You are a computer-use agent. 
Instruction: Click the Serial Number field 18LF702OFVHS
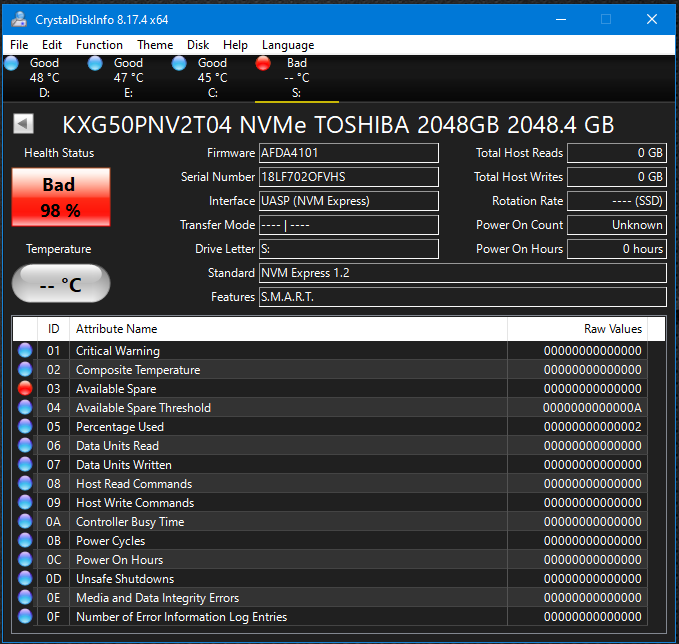point(349,177)
